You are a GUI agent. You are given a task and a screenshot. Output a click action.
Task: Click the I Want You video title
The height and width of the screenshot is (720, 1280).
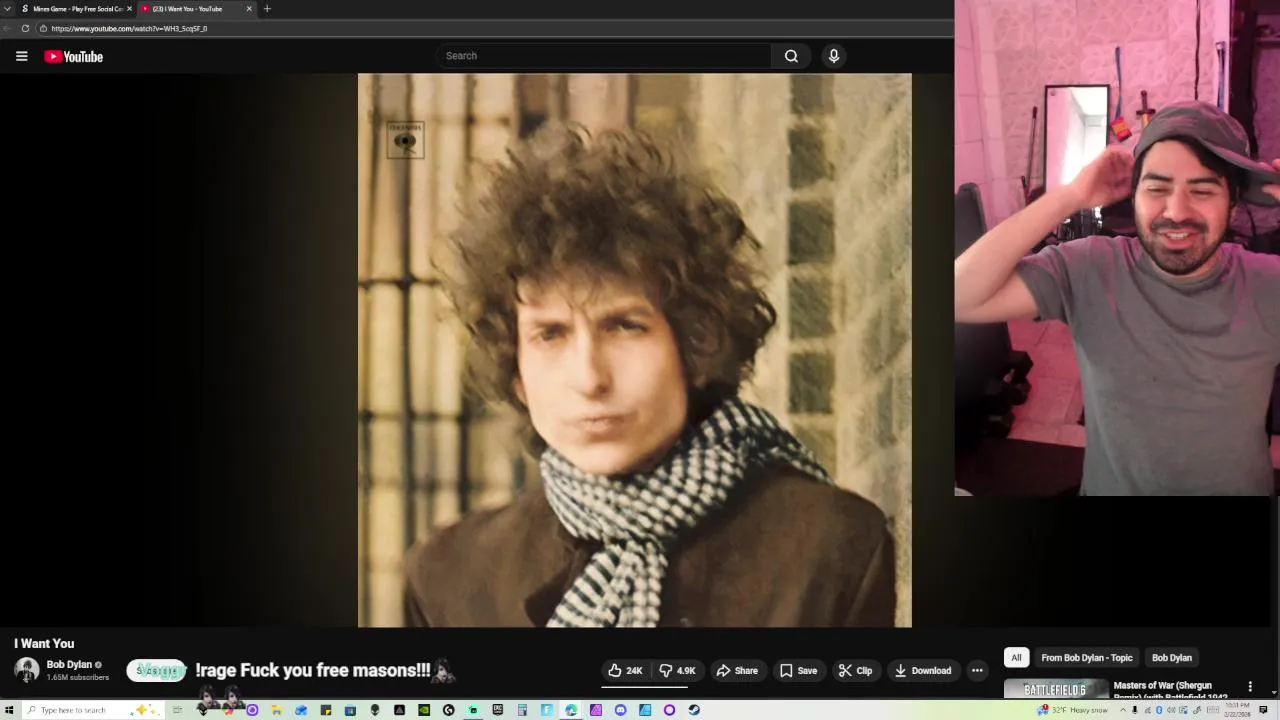coord(44,644)
